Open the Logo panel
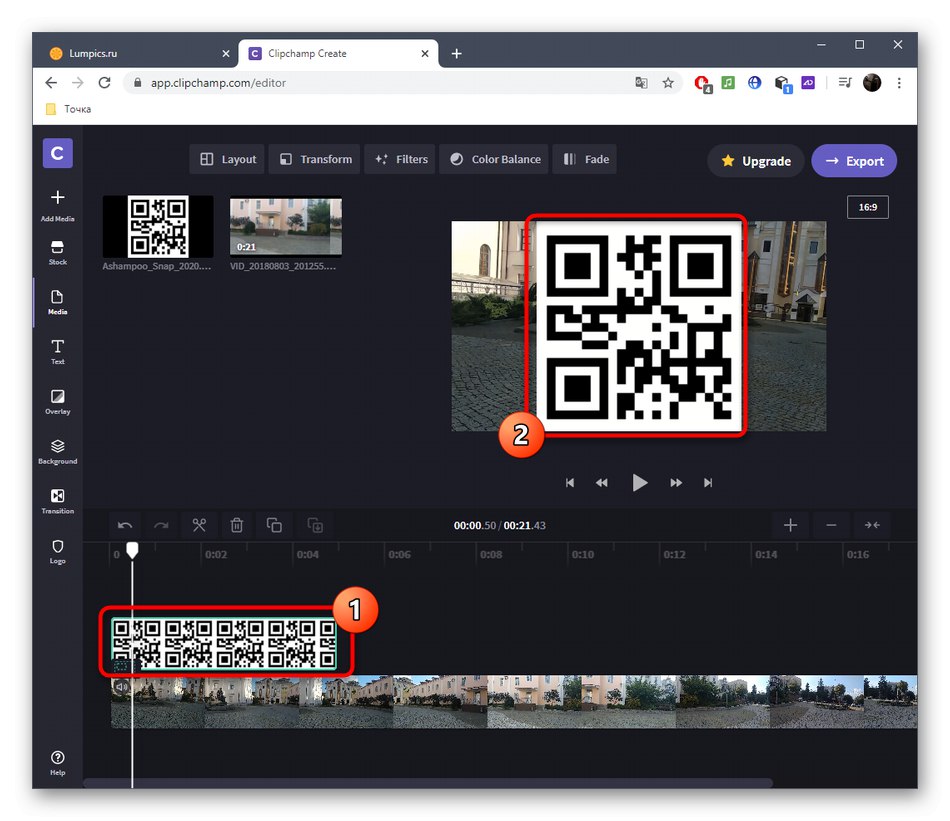The width and height of the screenshot is (950, 821). click(58, 551)
